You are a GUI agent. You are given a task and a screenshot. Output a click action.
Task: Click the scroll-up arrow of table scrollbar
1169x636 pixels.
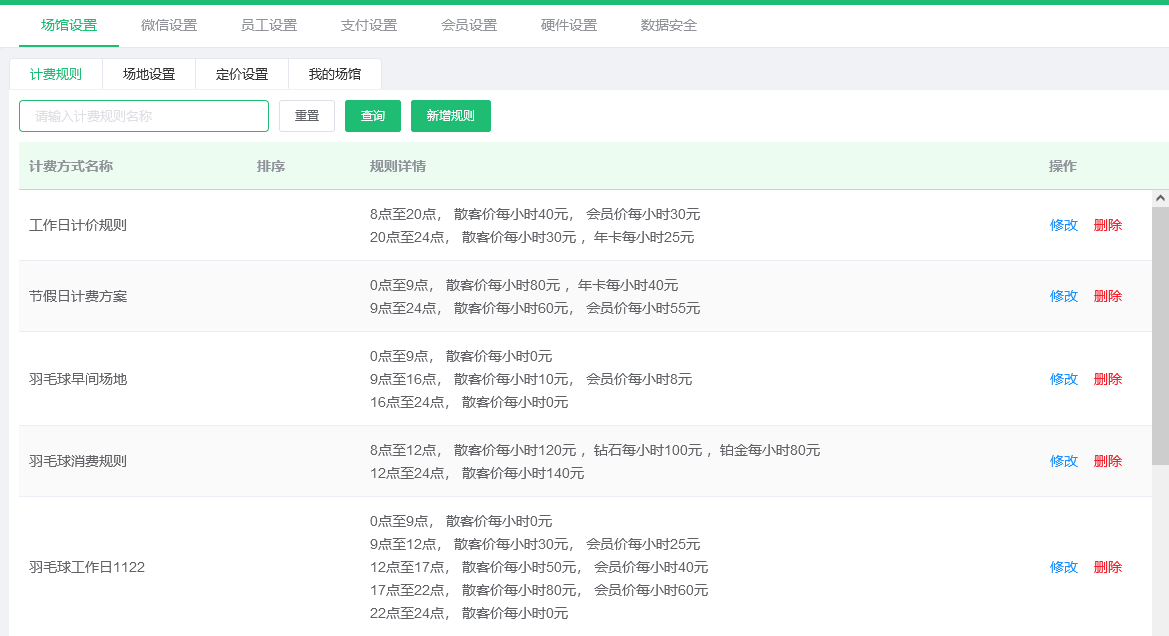click(1160, 198)
